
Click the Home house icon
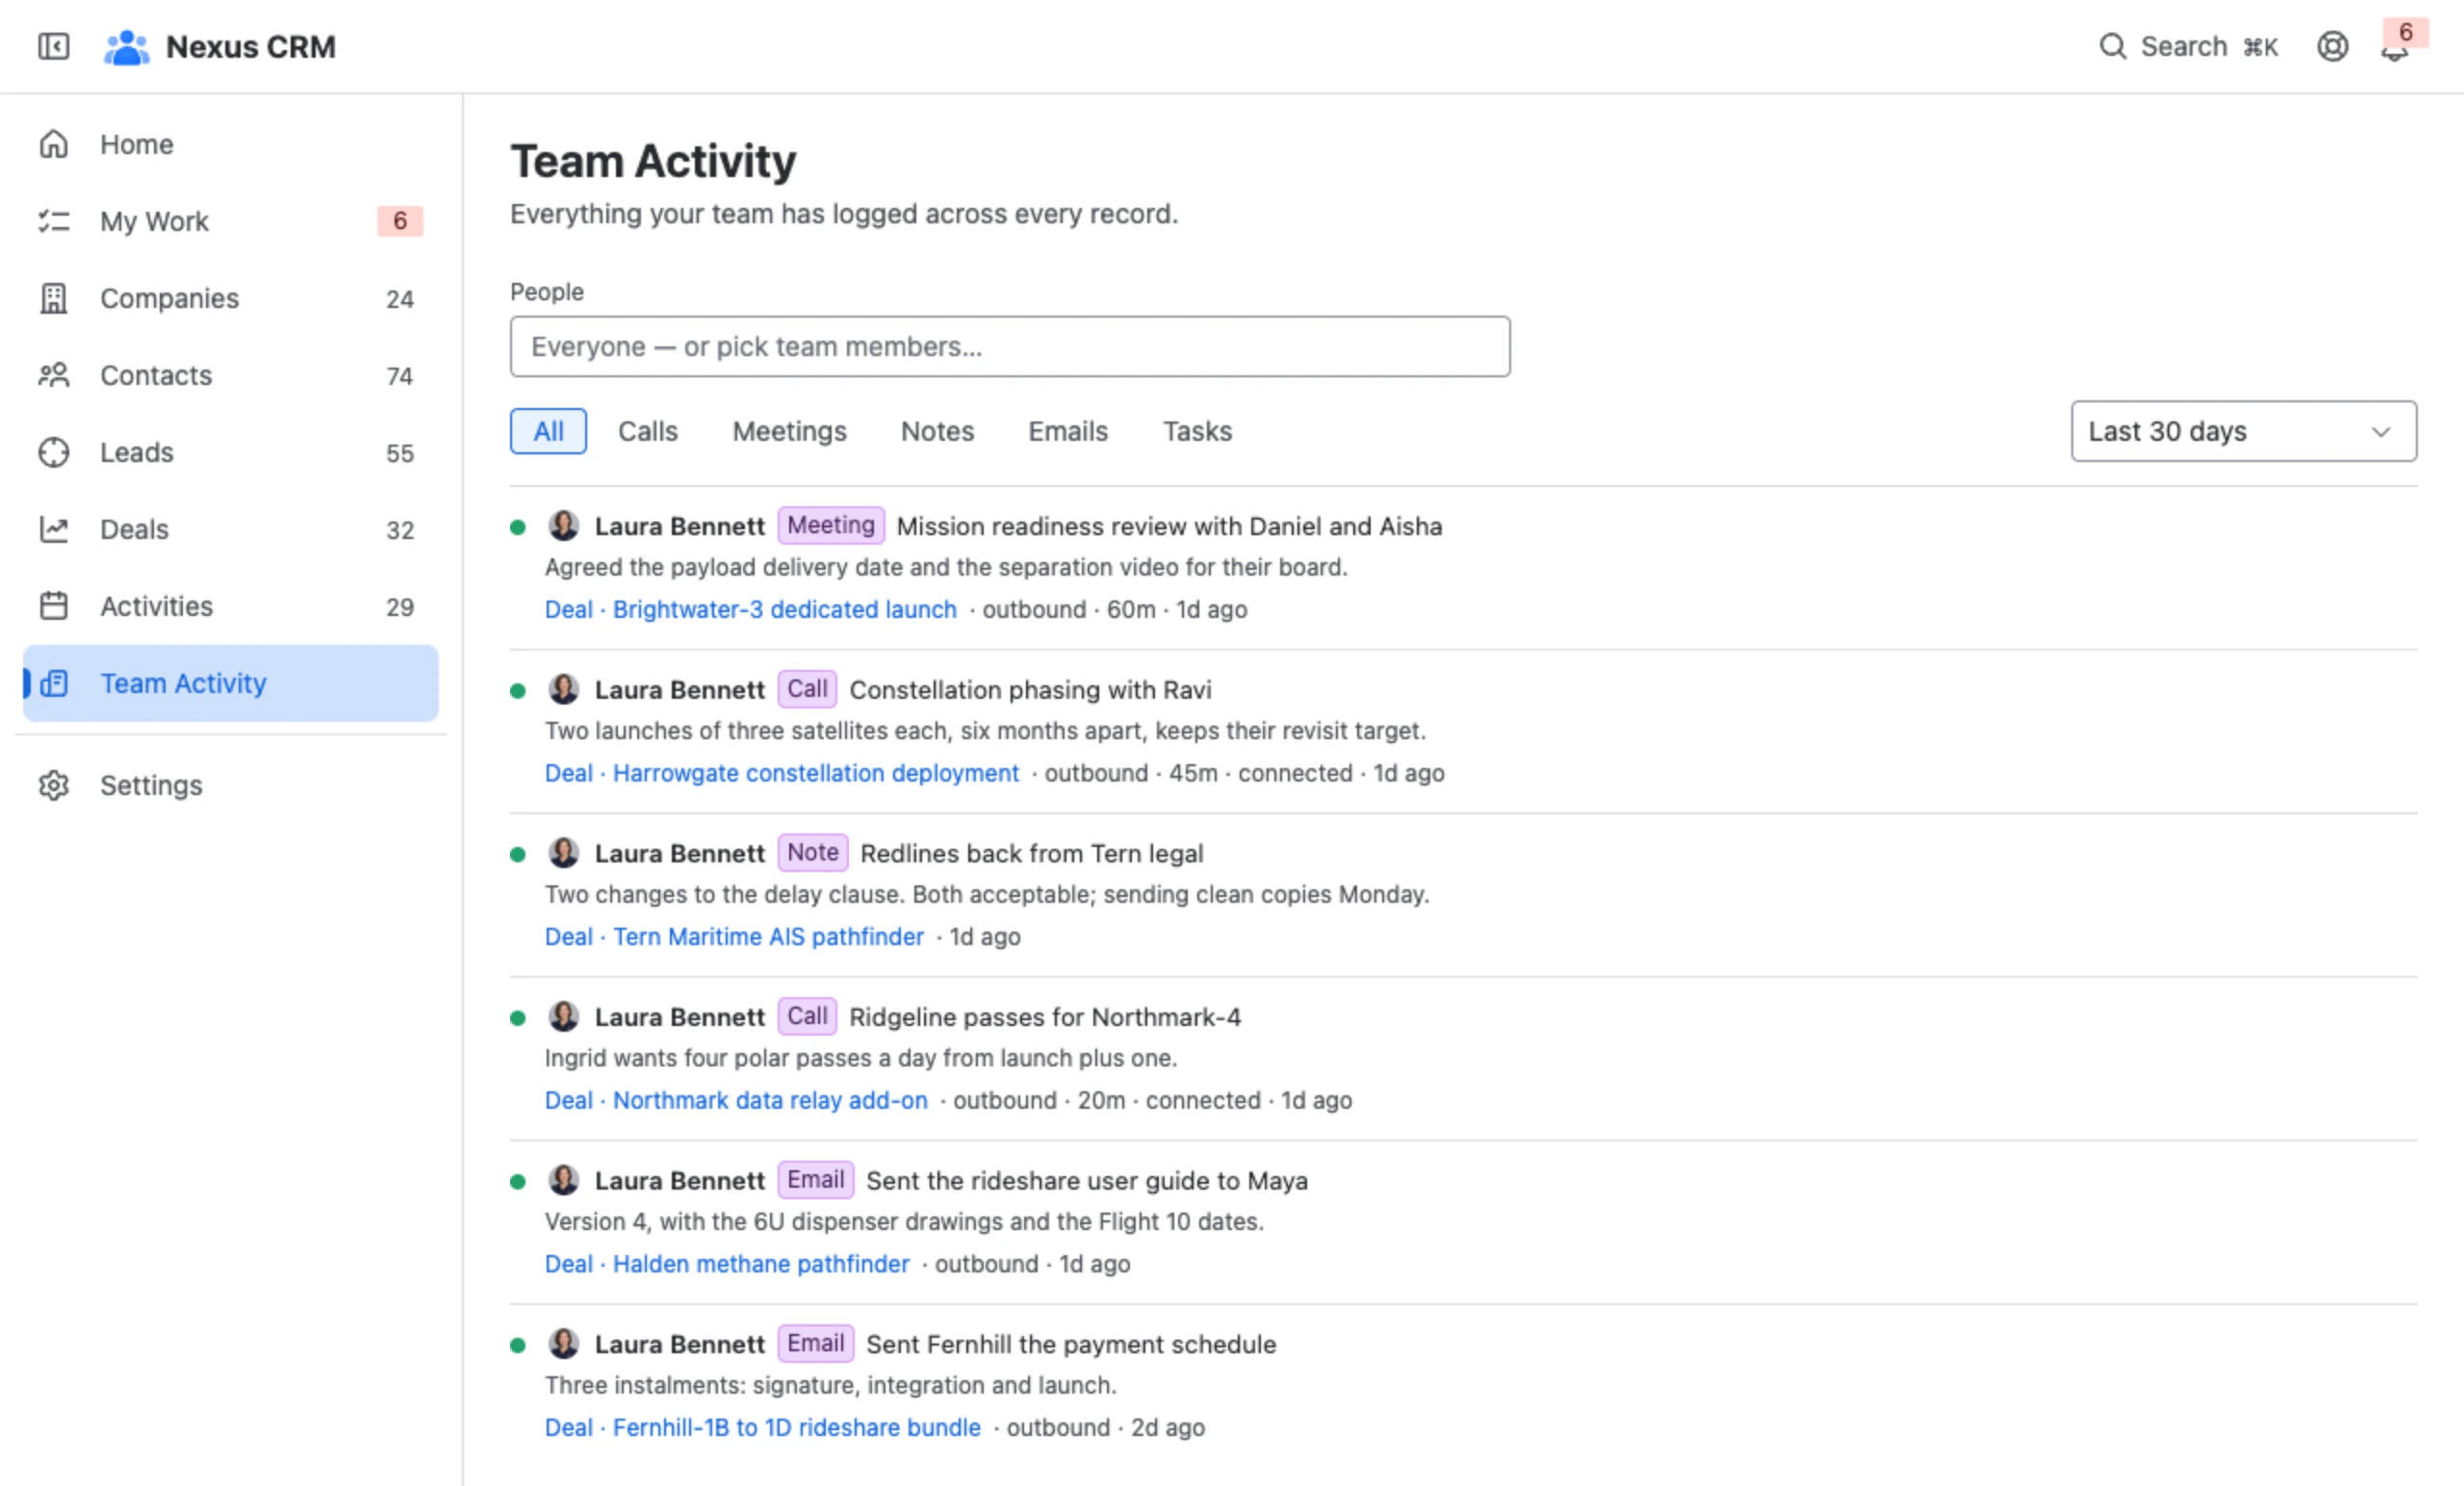[x=54, y=144]
